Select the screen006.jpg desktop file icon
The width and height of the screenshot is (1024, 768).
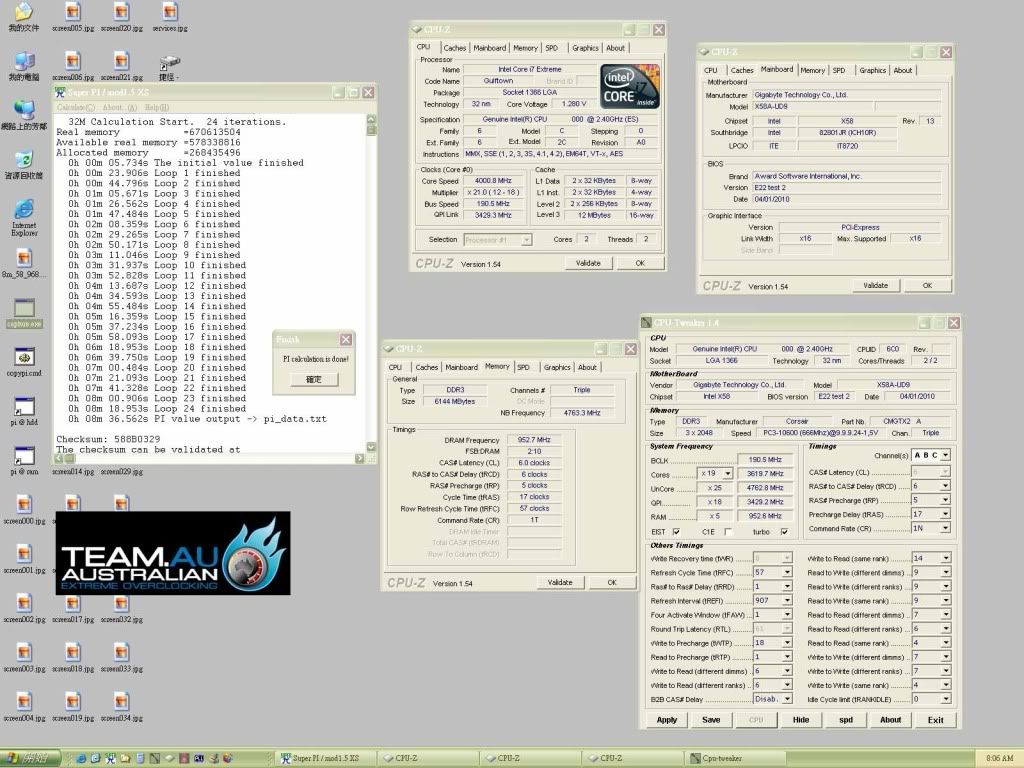click(73, 66)
